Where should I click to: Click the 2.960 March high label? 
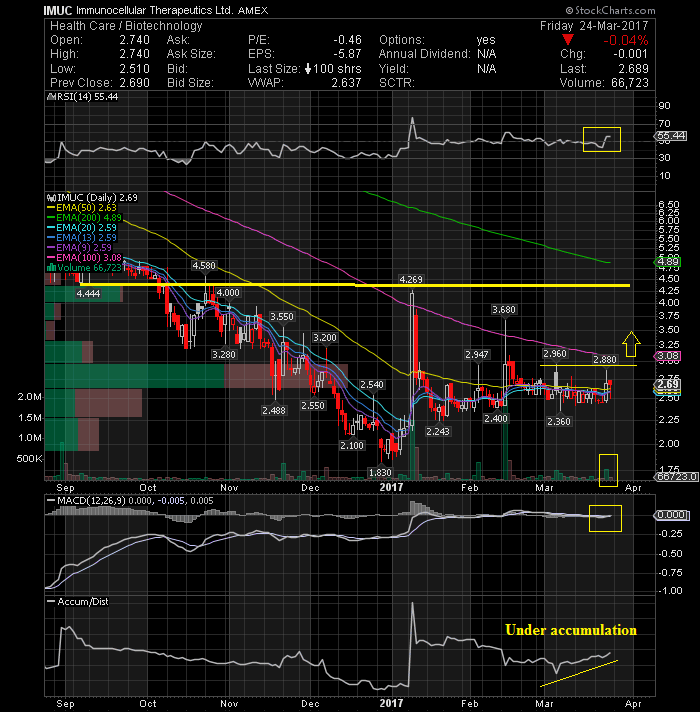point(555,353)
